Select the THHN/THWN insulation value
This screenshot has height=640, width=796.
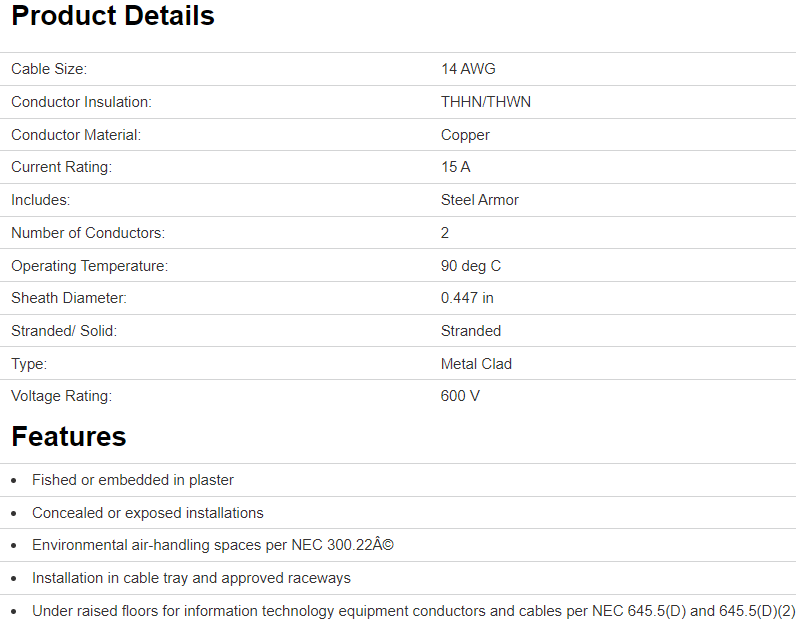point(486,102)
